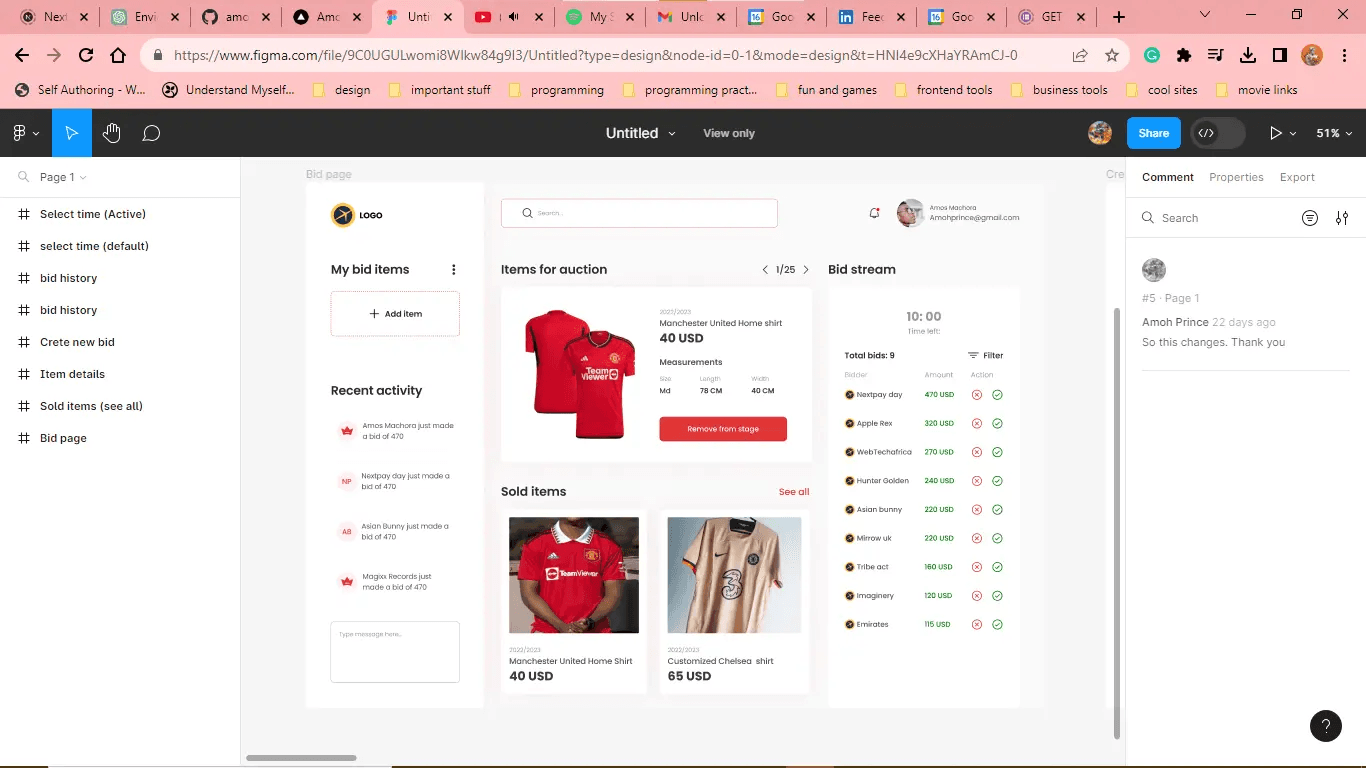Click accept check for Apple Rex bid

pos(997,423)
